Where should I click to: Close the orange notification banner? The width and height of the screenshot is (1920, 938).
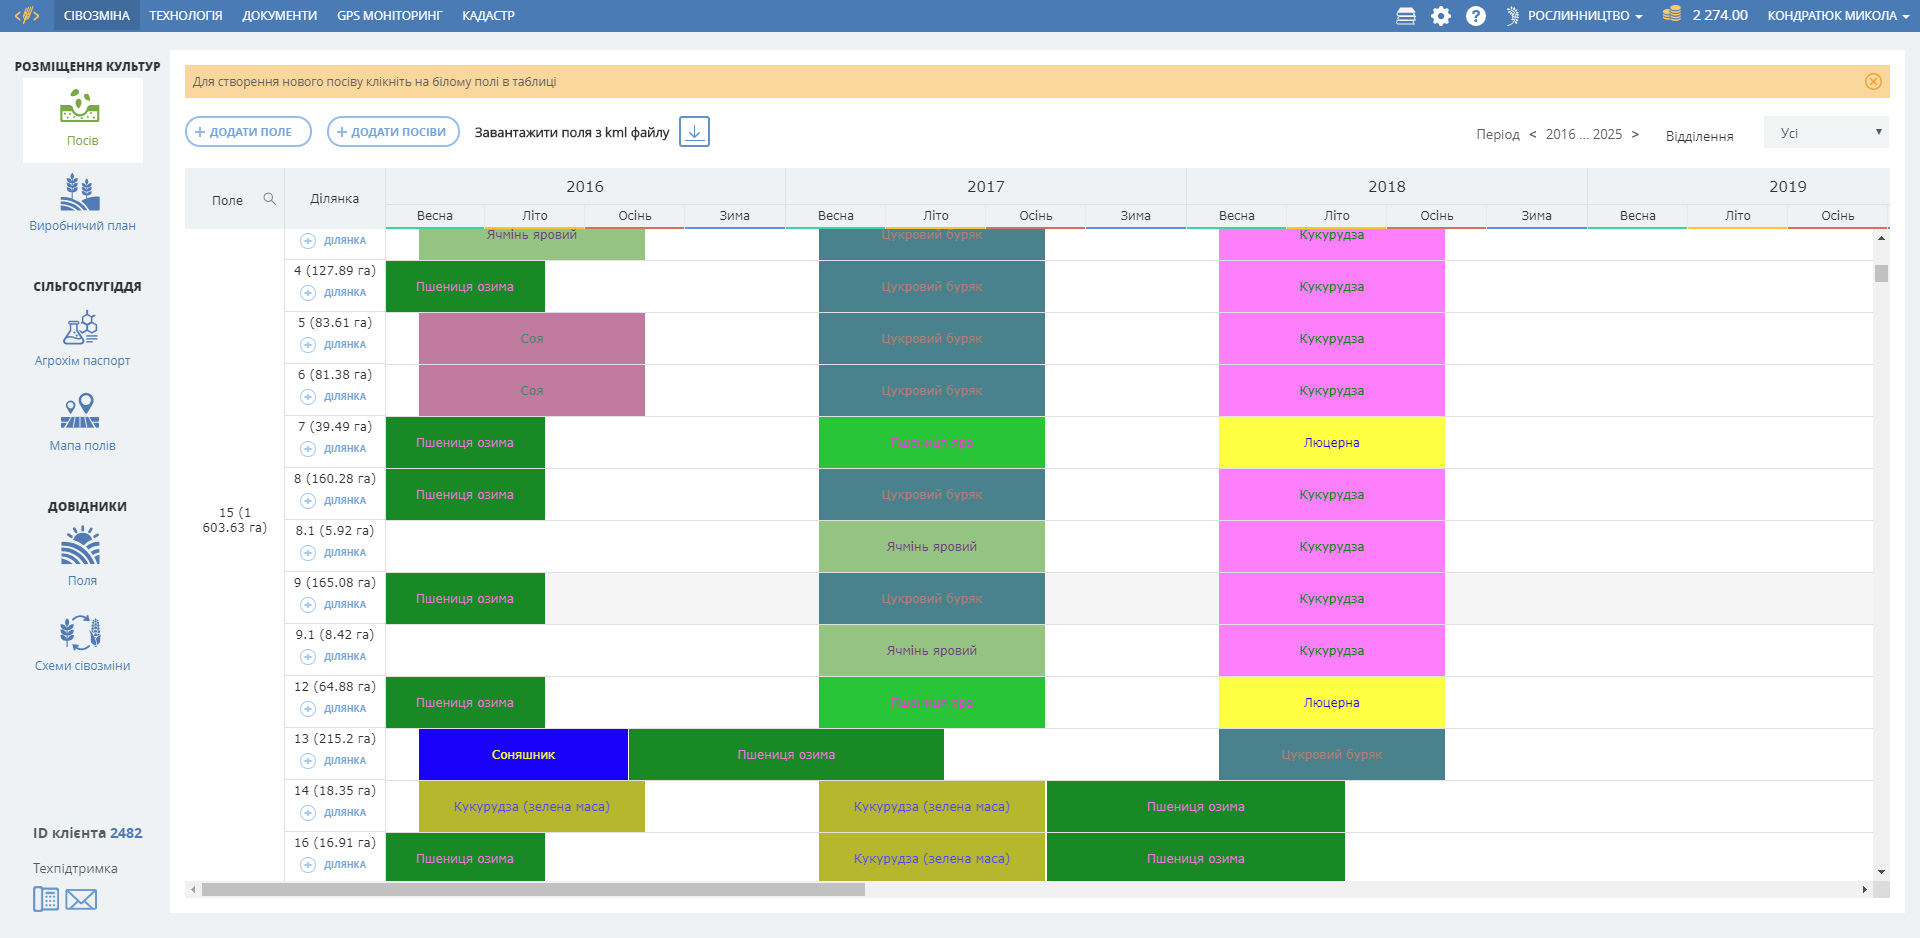coord(1873,82)
